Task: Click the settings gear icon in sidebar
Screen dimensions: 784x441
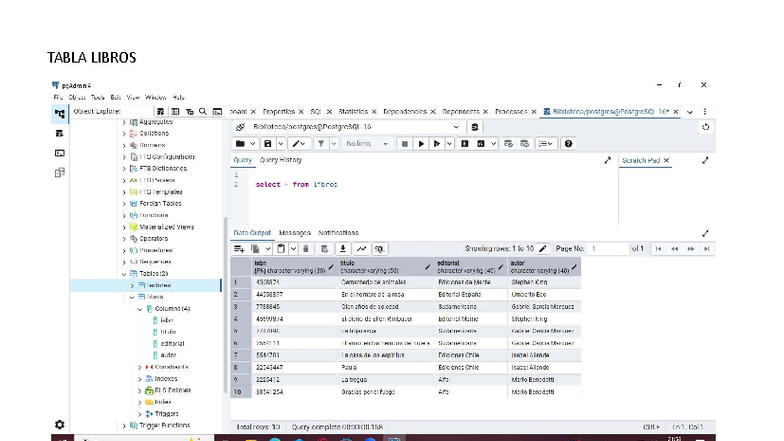Action: tap(60, 424)
